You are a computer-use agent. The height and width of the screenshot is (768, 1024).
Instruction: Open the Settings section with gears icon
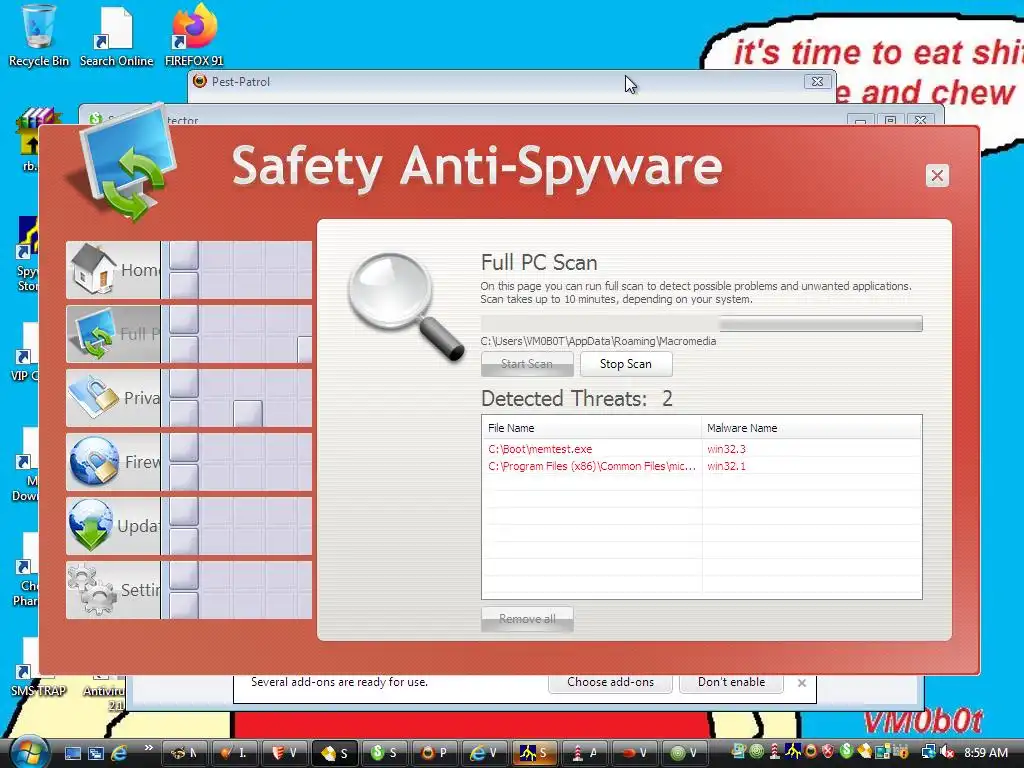pyautogui.click(x=113, y=590)
